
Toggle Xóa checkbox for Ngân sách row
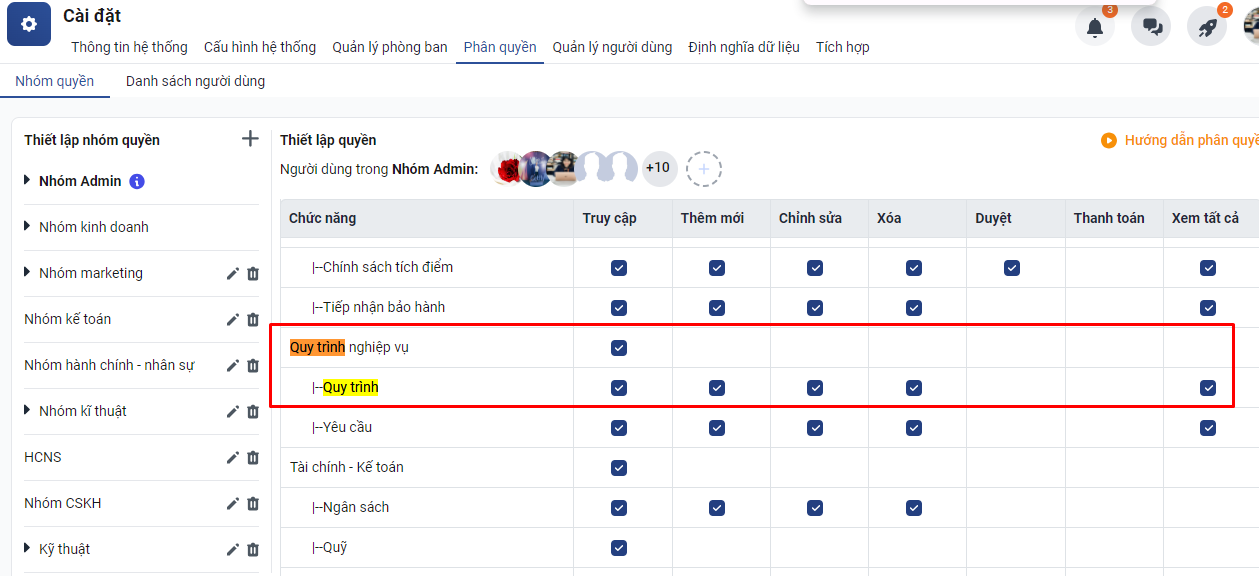(914, 507)
